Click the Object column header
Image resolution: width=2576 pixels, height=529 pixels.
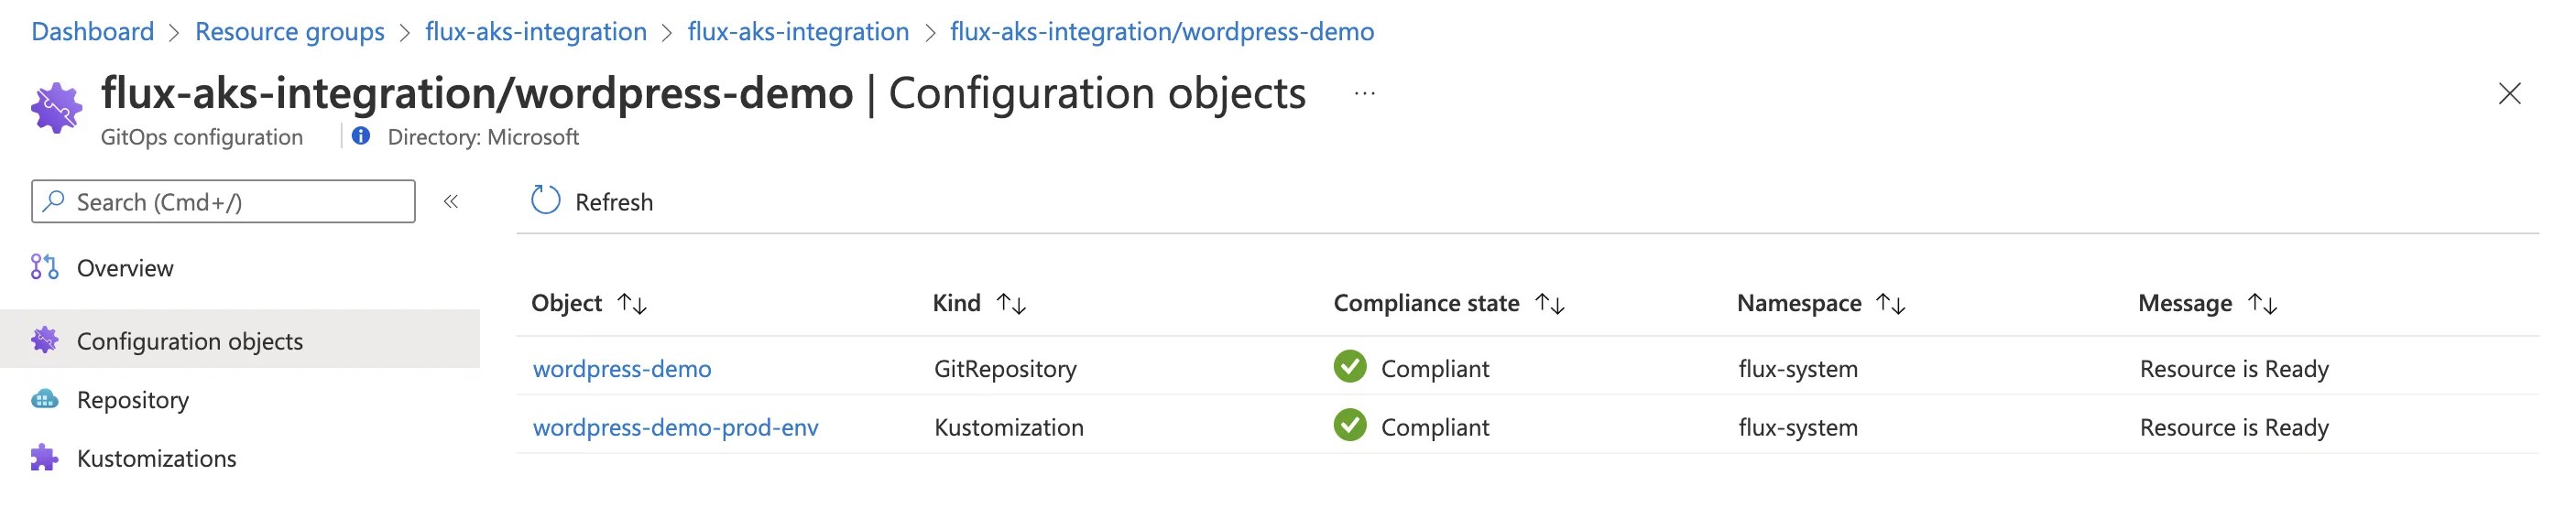point(566,303)
